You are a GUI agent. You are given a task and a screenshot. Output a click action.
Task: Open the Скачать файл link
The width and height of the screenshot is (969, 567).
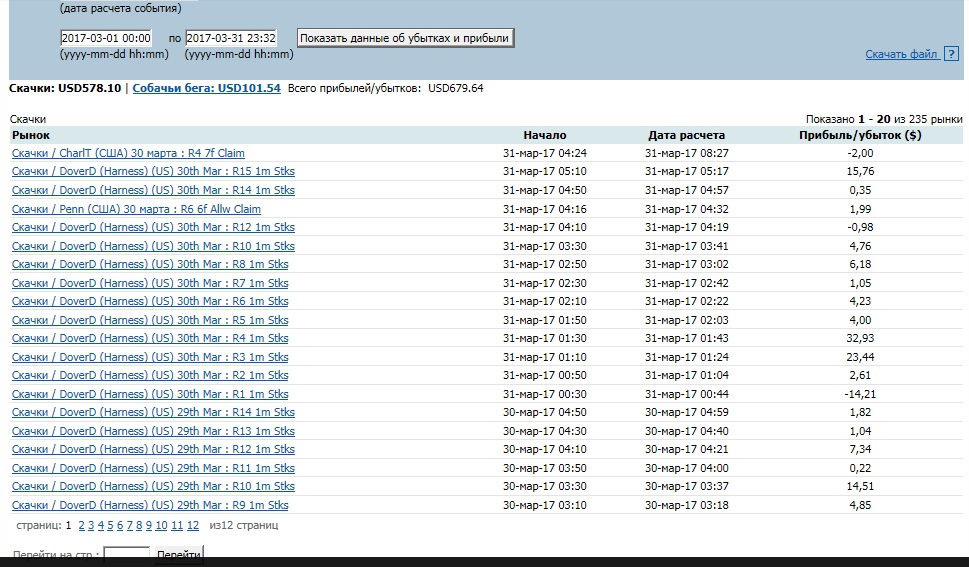pos(902,54)
